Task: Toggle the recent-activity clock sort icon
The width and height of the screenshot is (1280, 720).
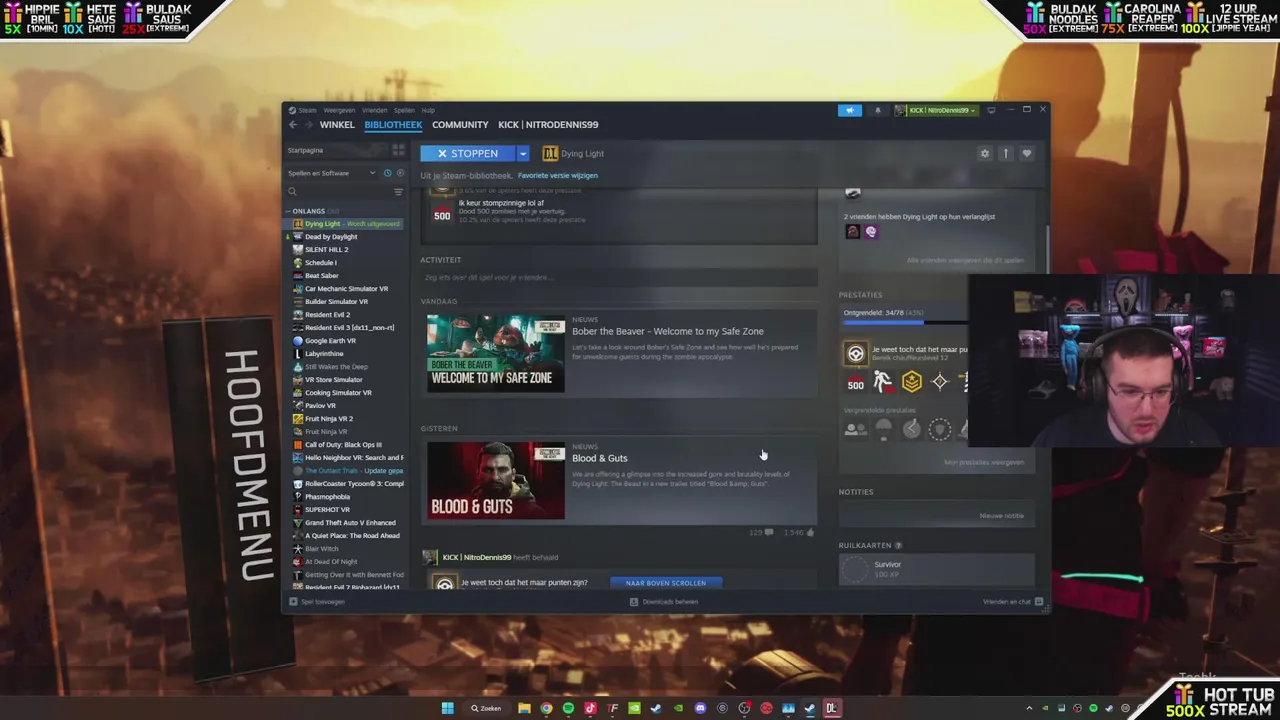Action: pos(387,173)
